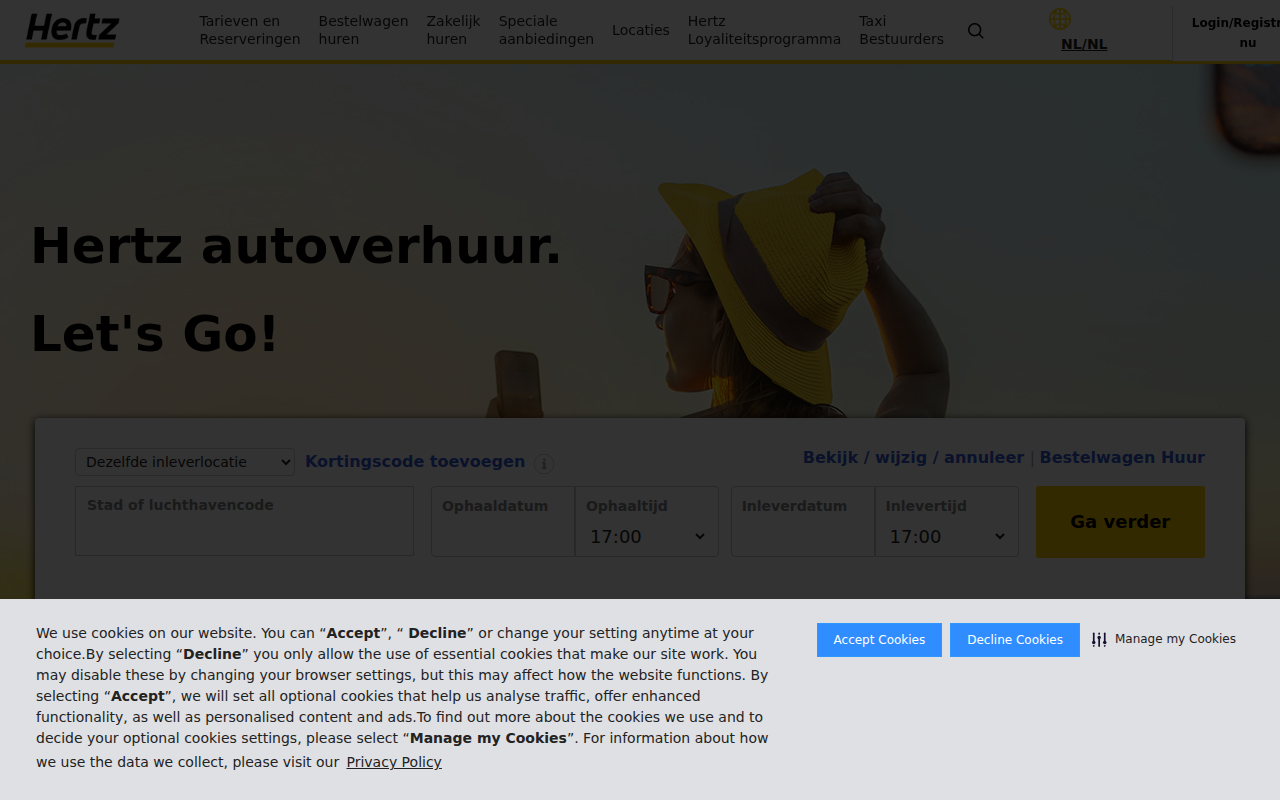Screen dimensions: 1280x800
Task: Click the Hertz logo
Action: click(x=72, y=30)
